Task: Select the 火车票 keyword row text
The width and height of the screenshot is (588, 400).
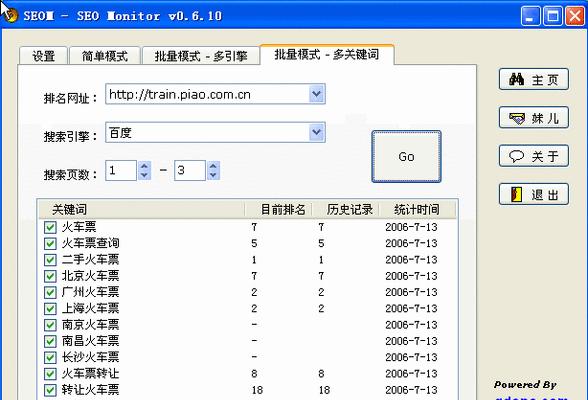Action: 79,227
